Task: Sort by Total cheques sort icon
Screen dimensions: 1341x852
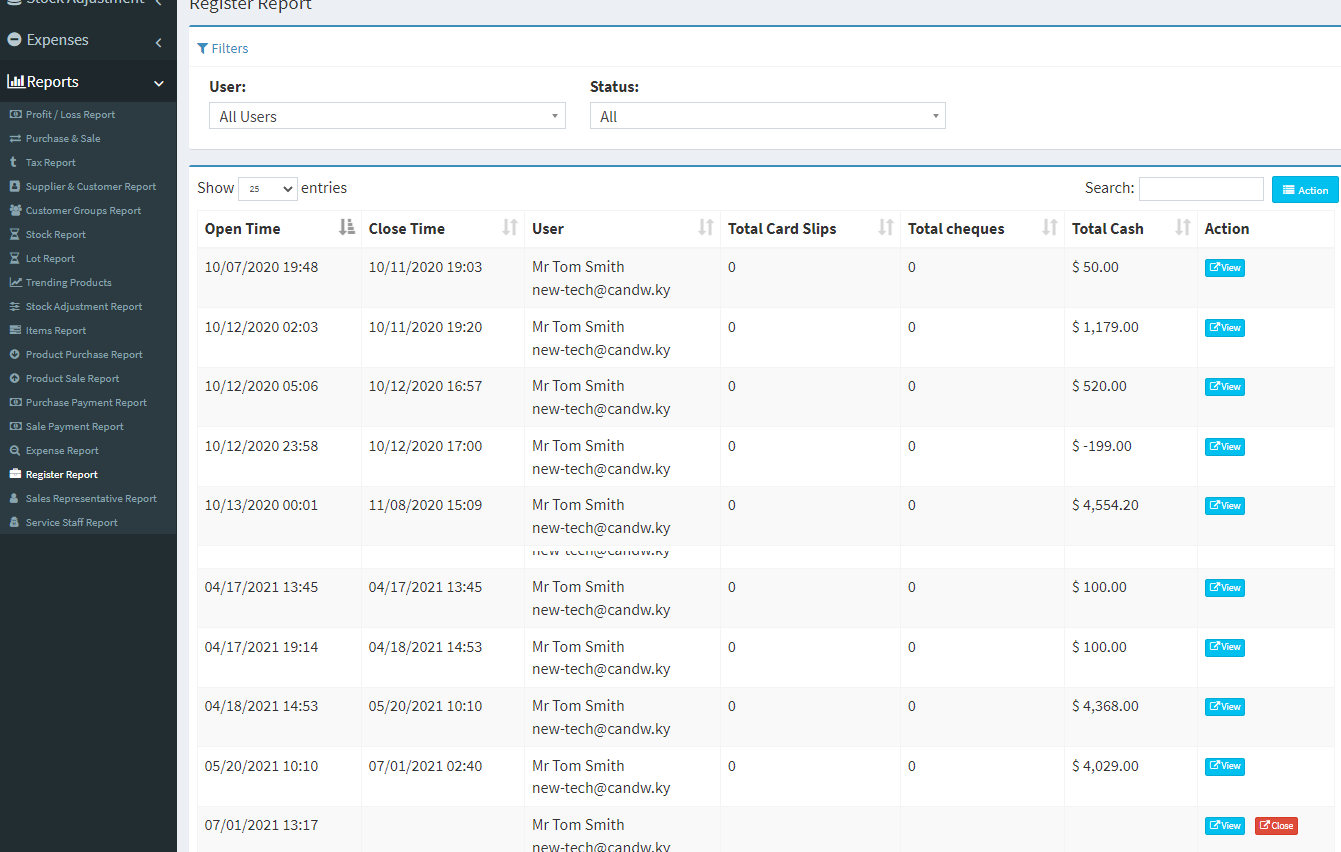Action: (1050, 228)
